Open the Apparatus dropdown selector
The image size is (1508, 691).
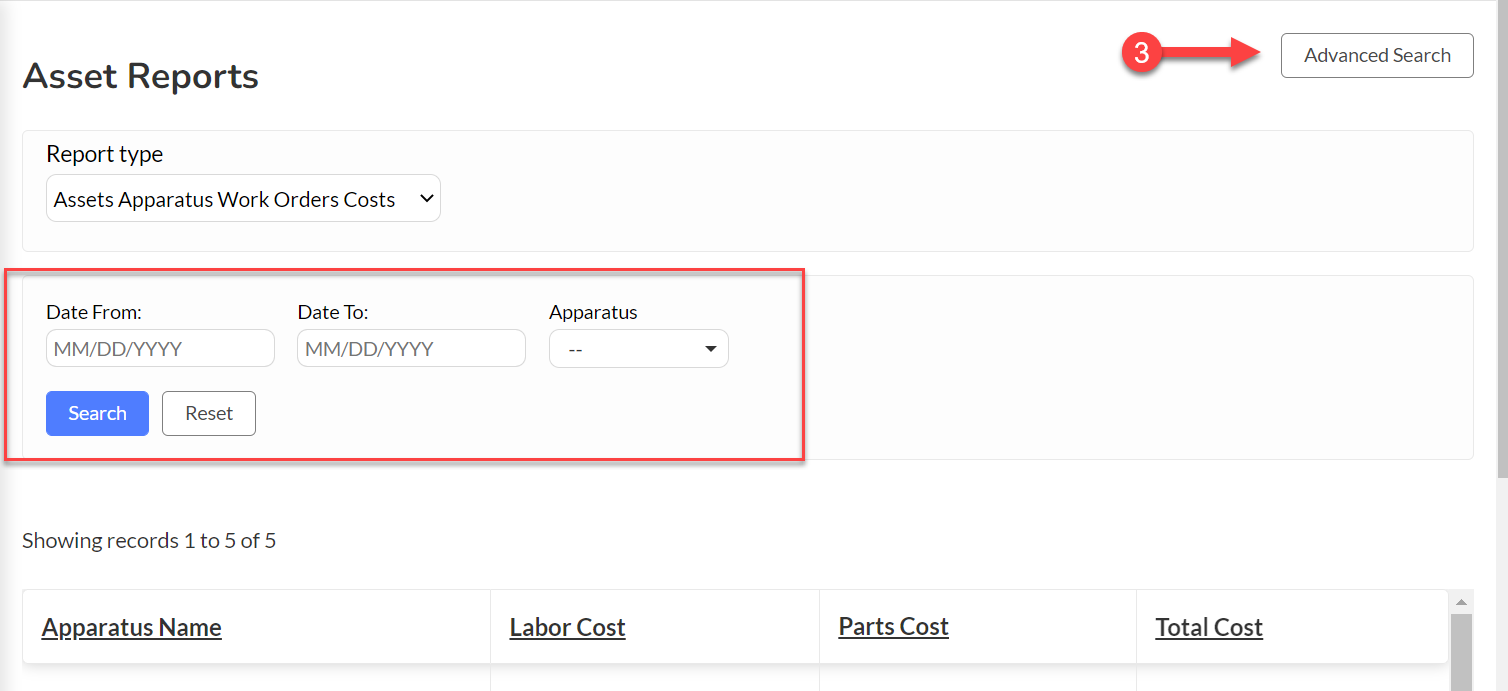(x=639, y=349)
